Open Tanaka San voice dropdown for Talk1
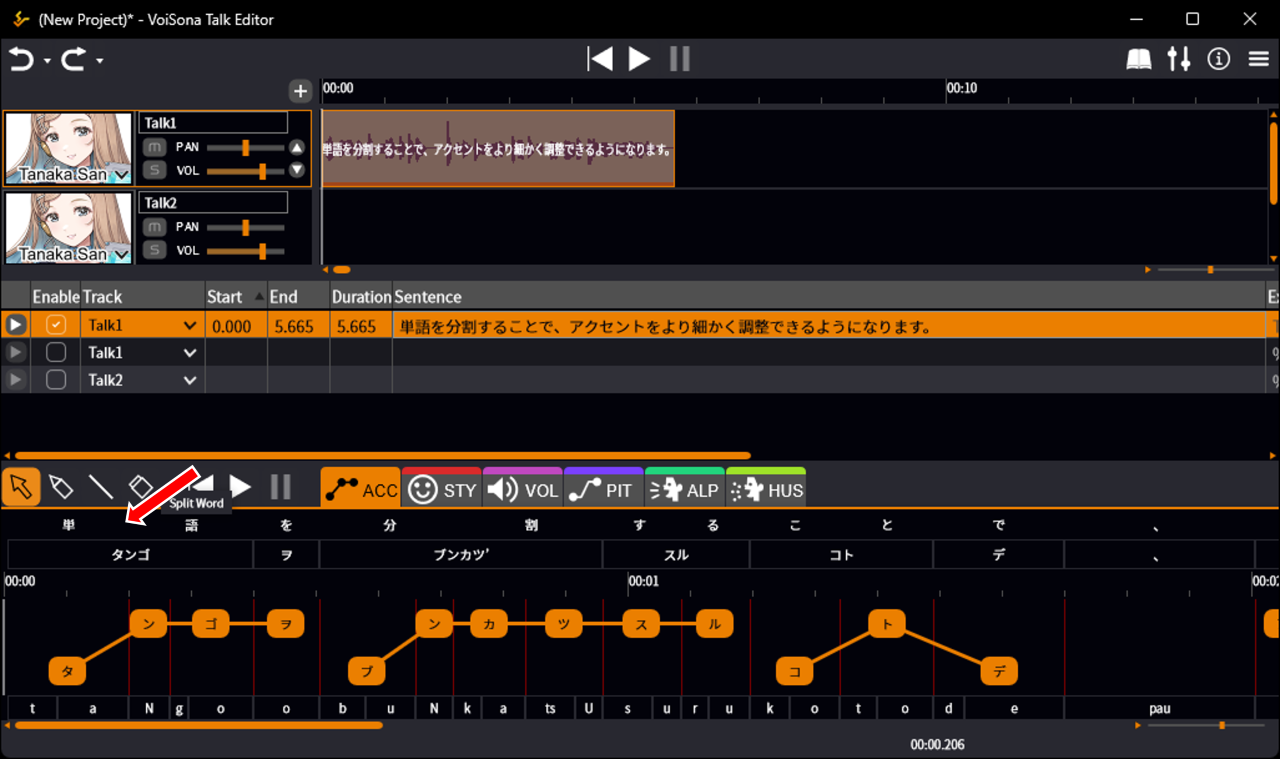1280x759 pixels. click(x=121, y=175)
